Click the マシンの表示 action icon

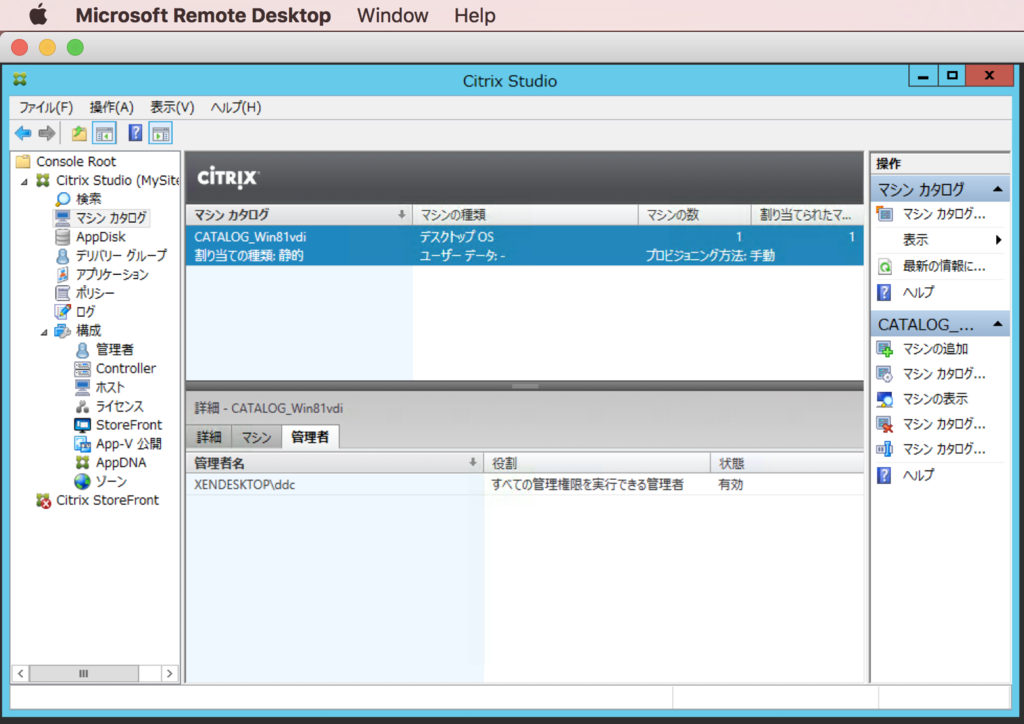(885, 399)
